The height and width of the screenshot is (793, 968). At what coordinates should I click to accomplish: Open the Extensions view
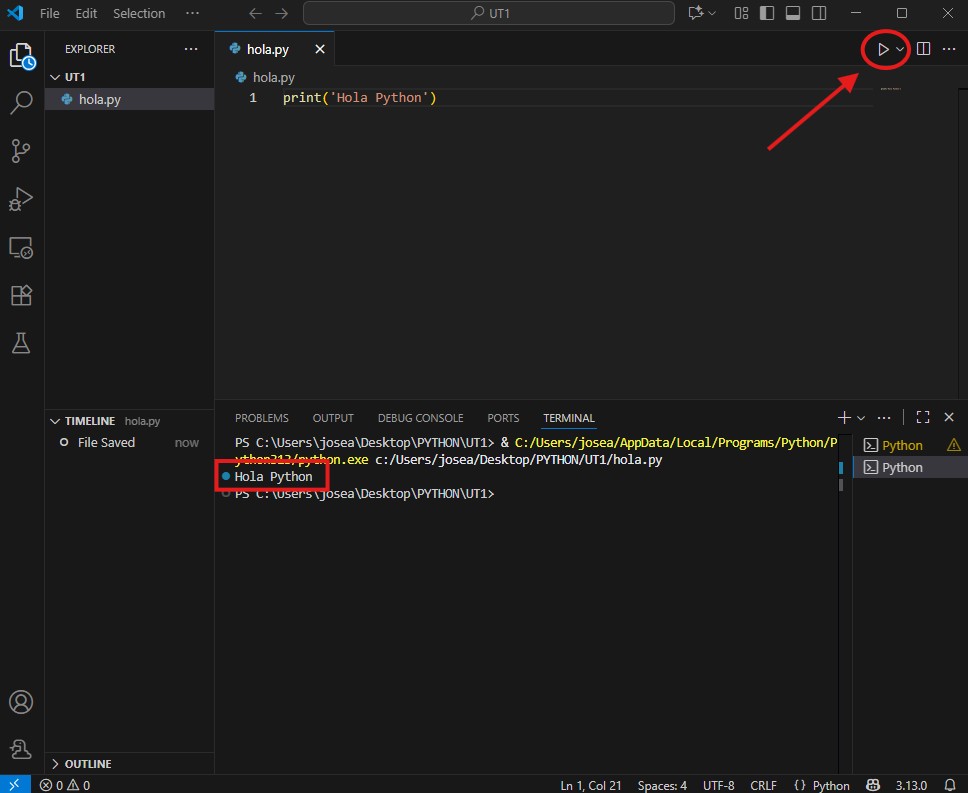pyautogui.click(x=22, y=295)
